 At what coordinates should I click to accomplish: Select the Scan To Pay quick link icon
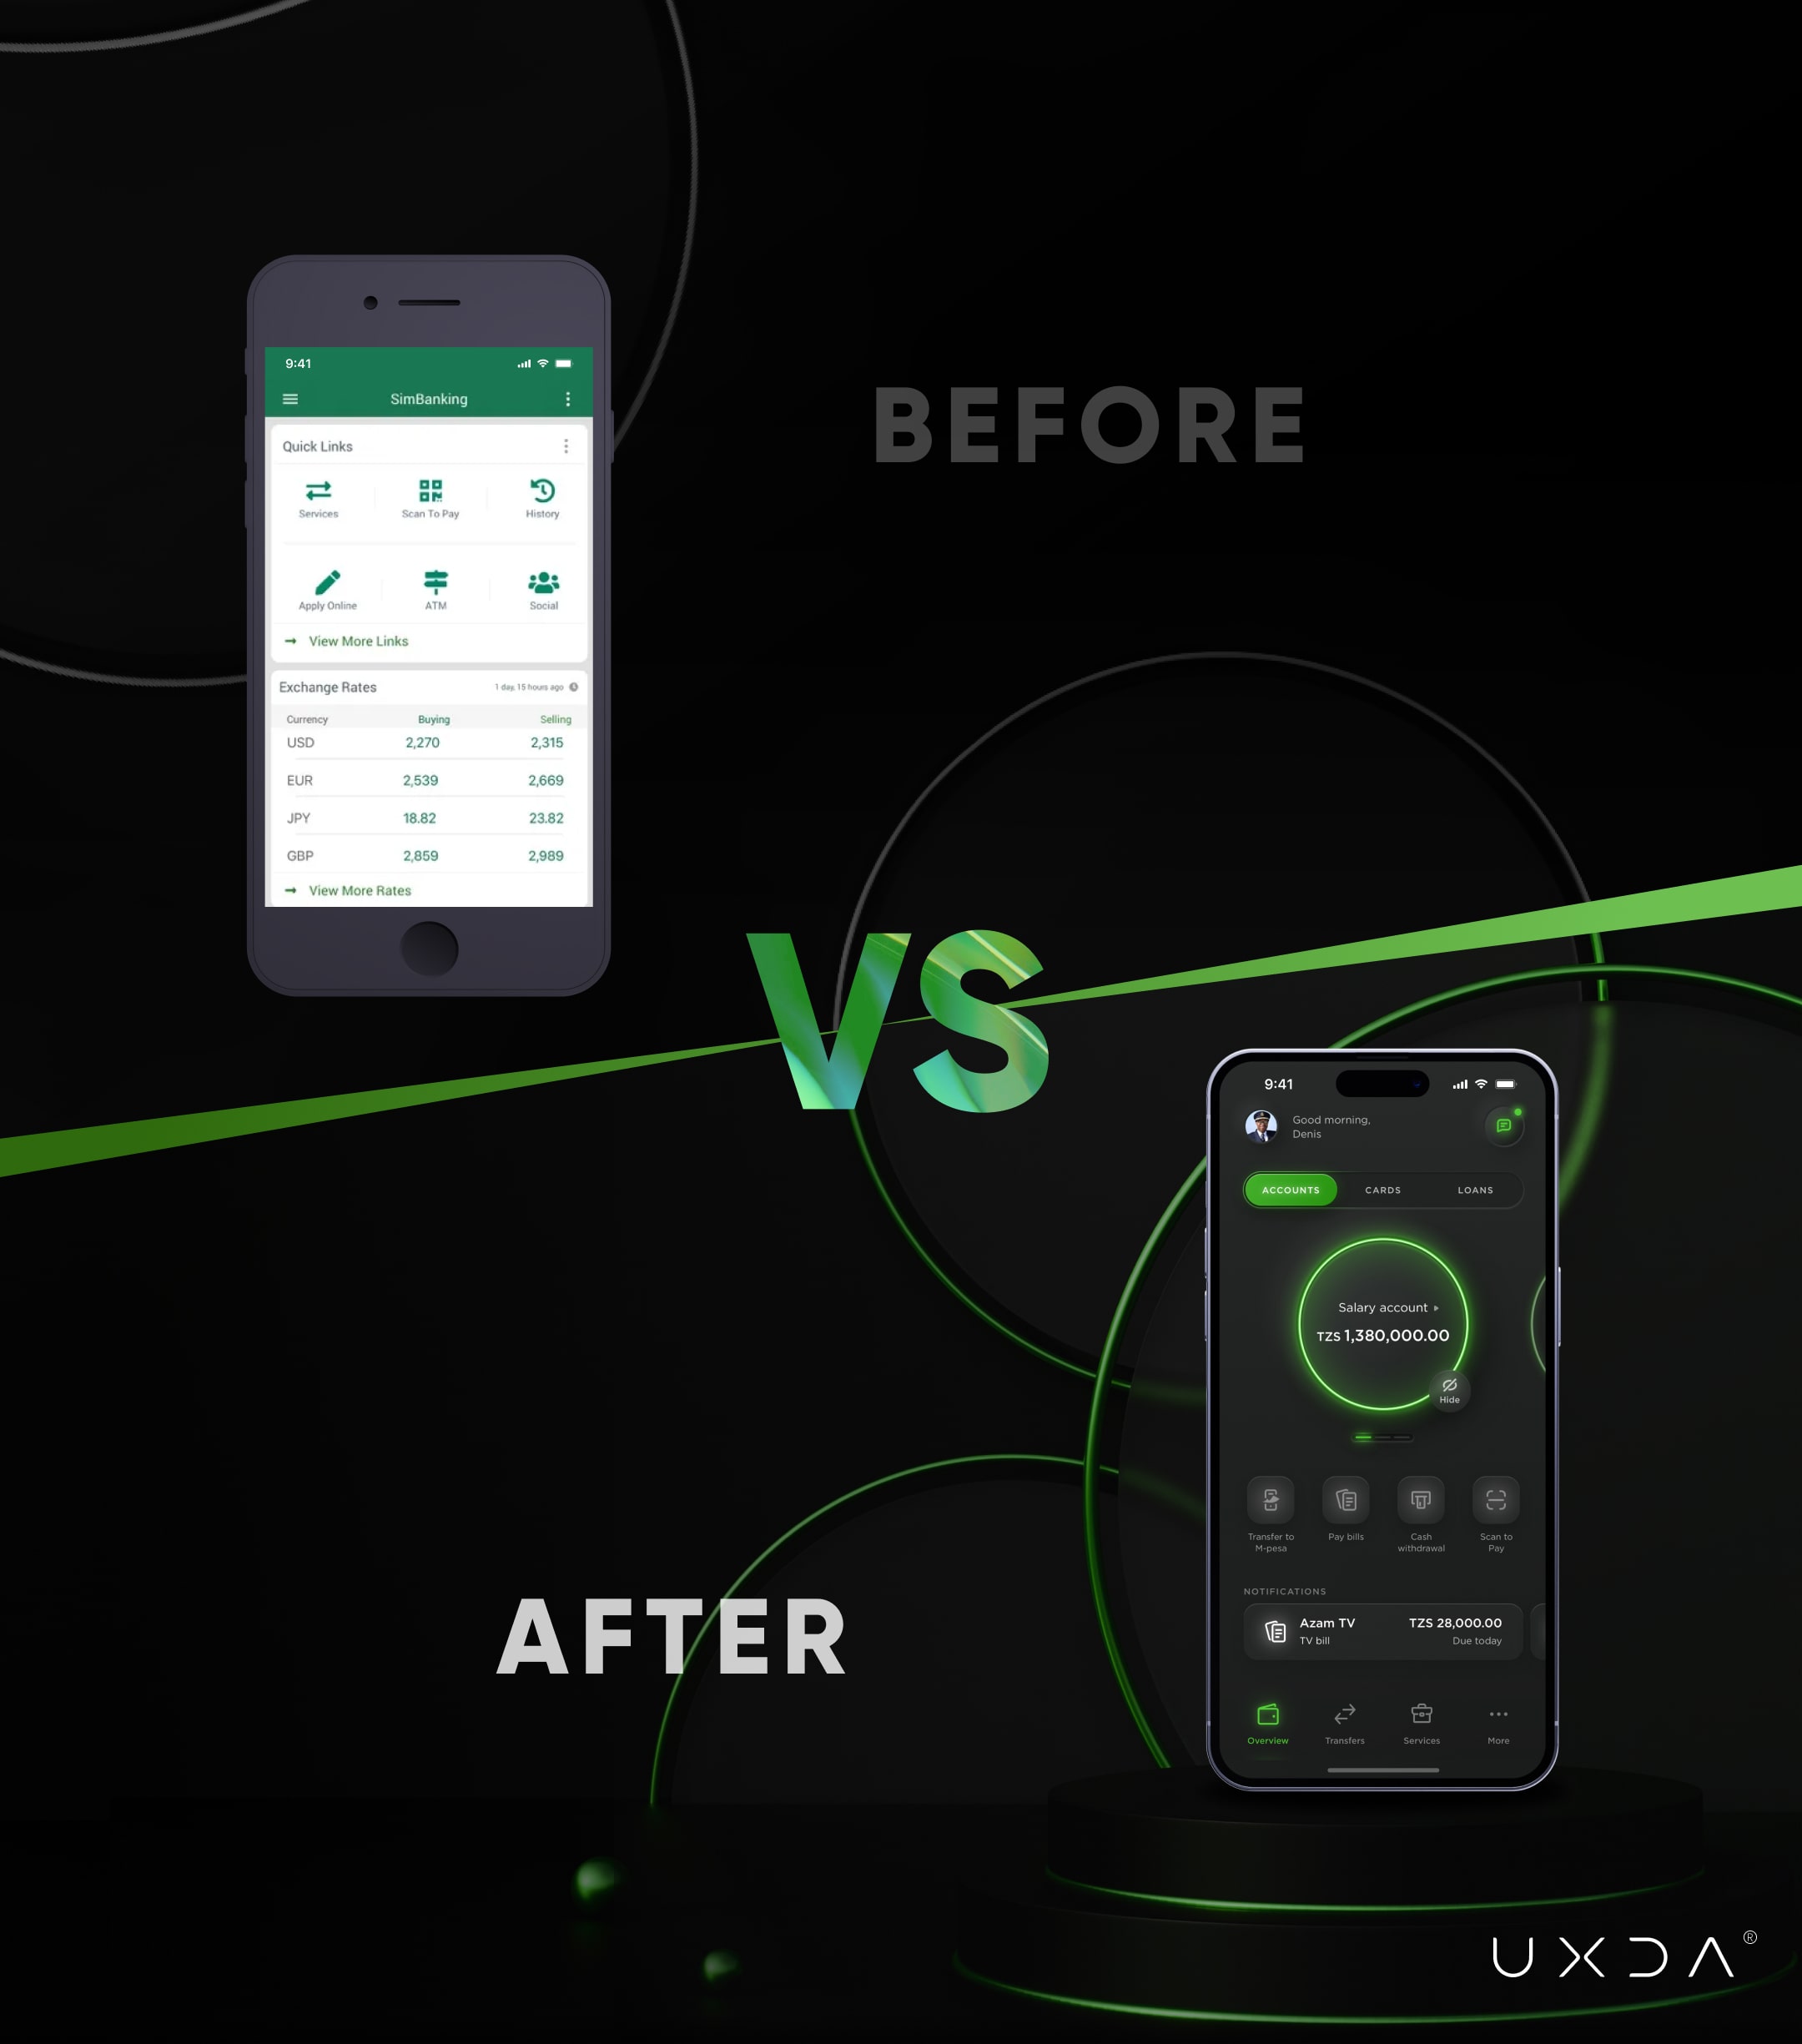coord(431,496)
